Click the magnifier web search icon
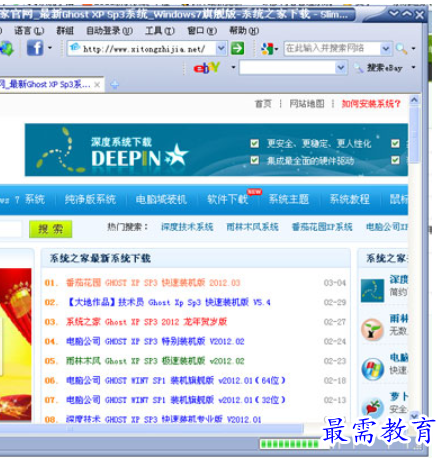 (401, 49)
